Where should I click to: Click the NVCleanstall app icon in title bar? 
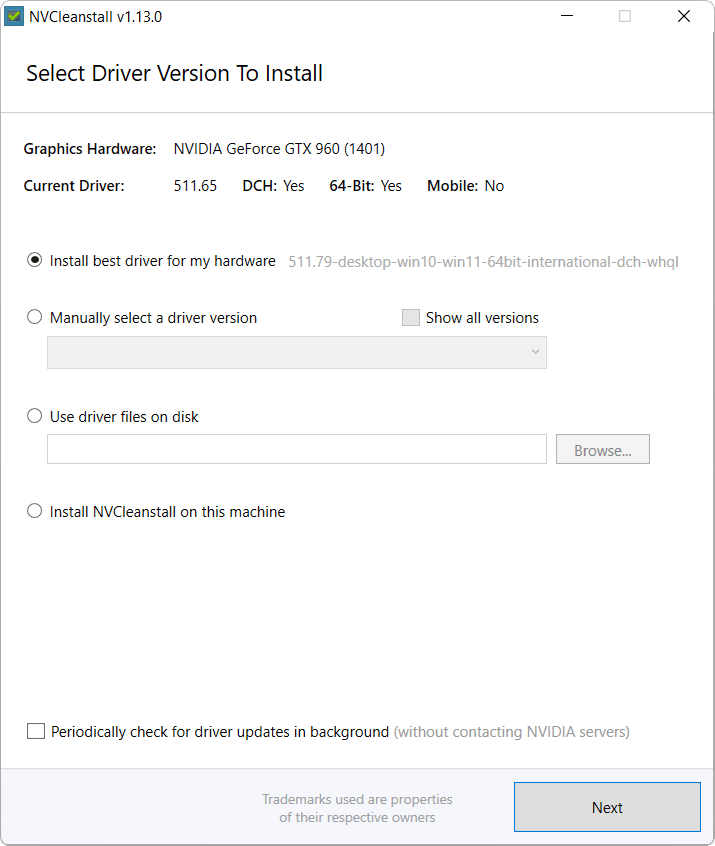14,16
